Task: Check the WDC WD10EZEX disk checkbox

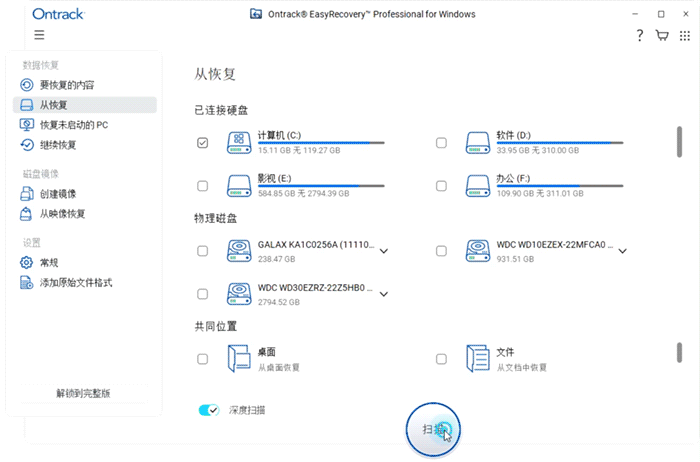Action: tap(441, 251)
